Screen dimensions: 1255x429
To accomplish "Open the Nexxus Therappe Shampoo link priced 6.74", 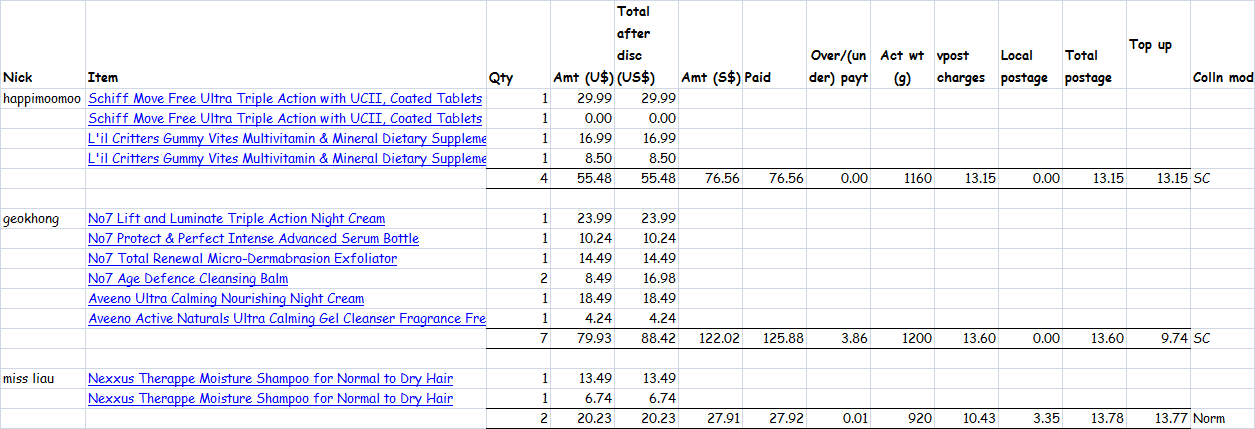I will tap(270, 399).
